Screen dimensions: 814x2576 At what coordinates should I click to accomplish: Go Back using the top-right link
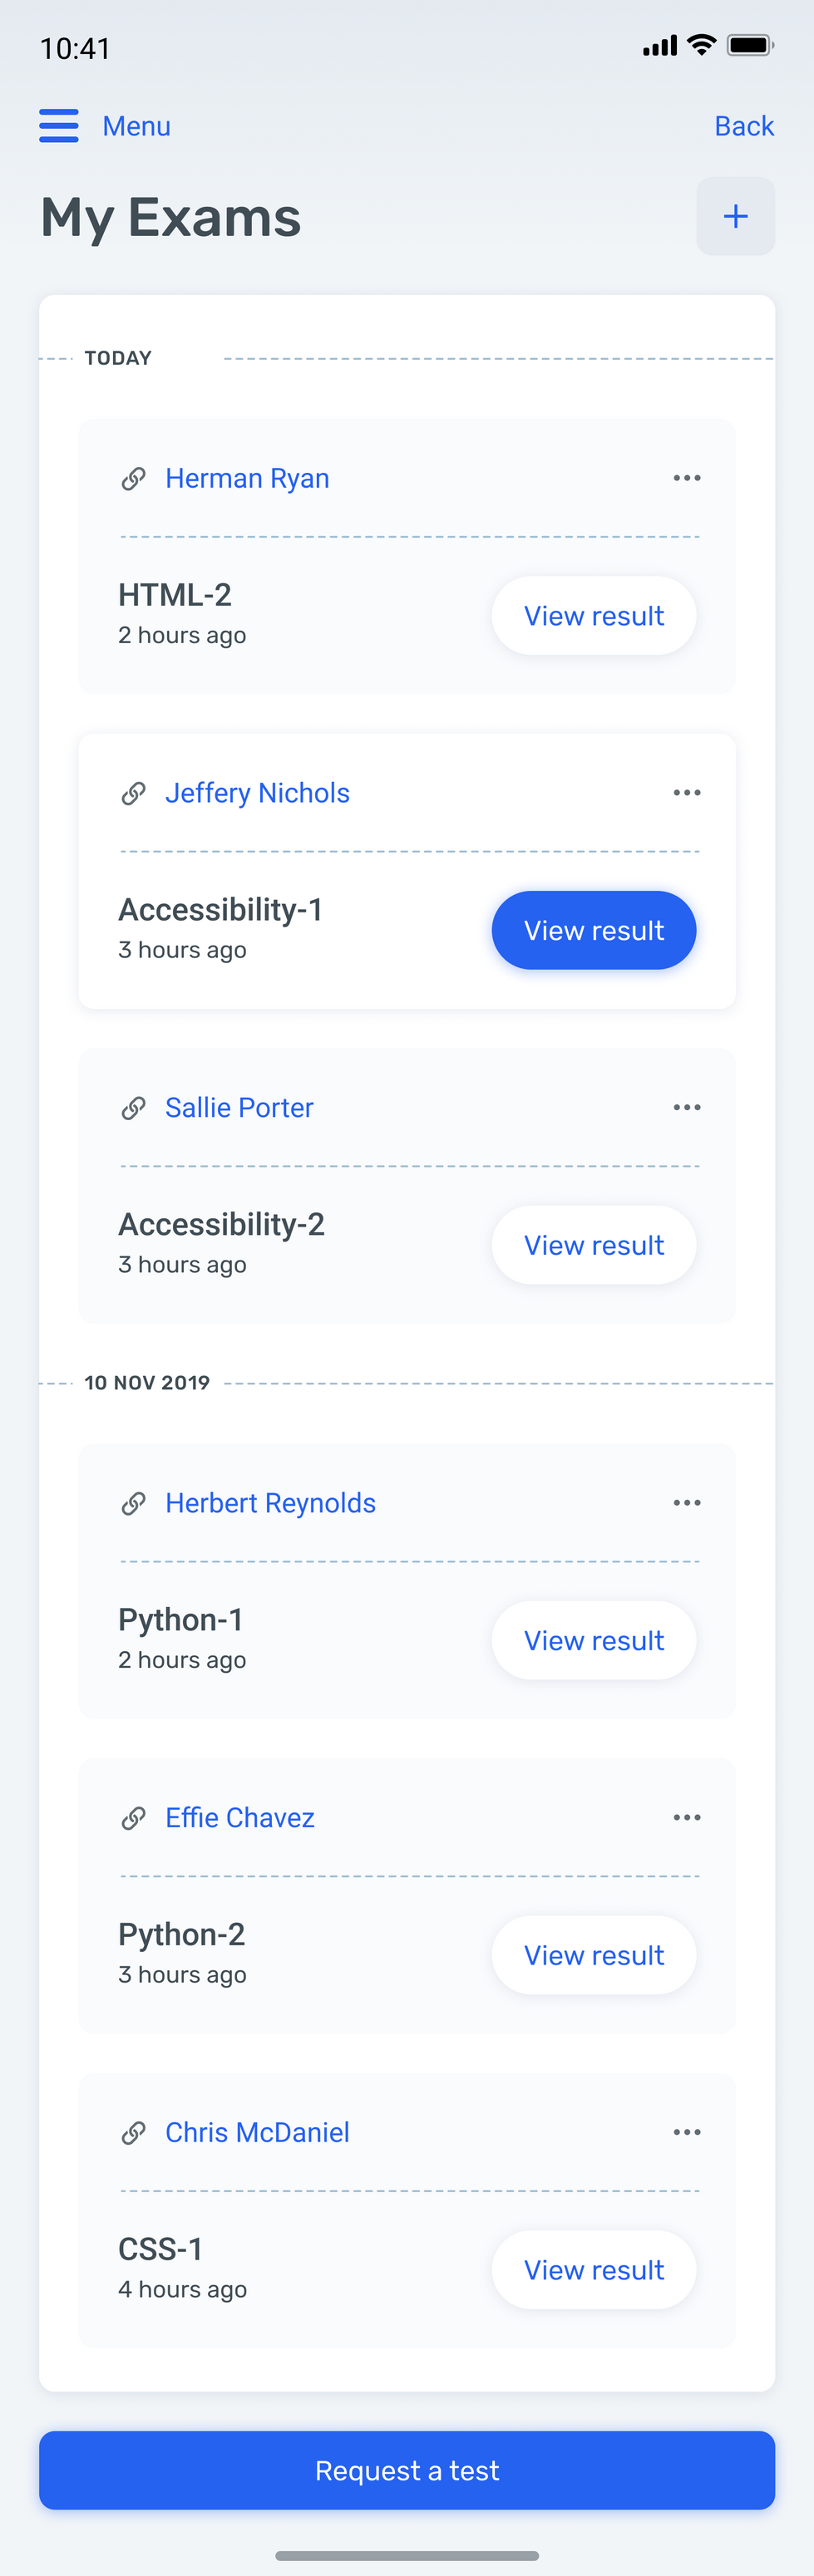[x=744, y=126]
